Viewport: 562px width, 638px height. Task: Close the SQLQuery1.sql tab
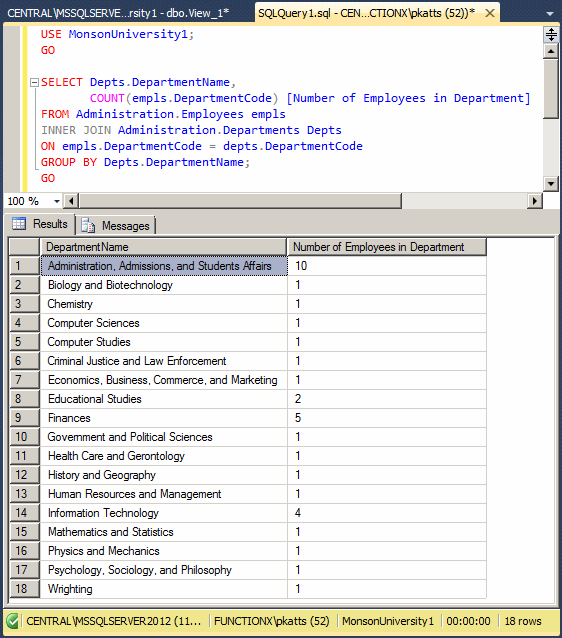pos(490,13)
